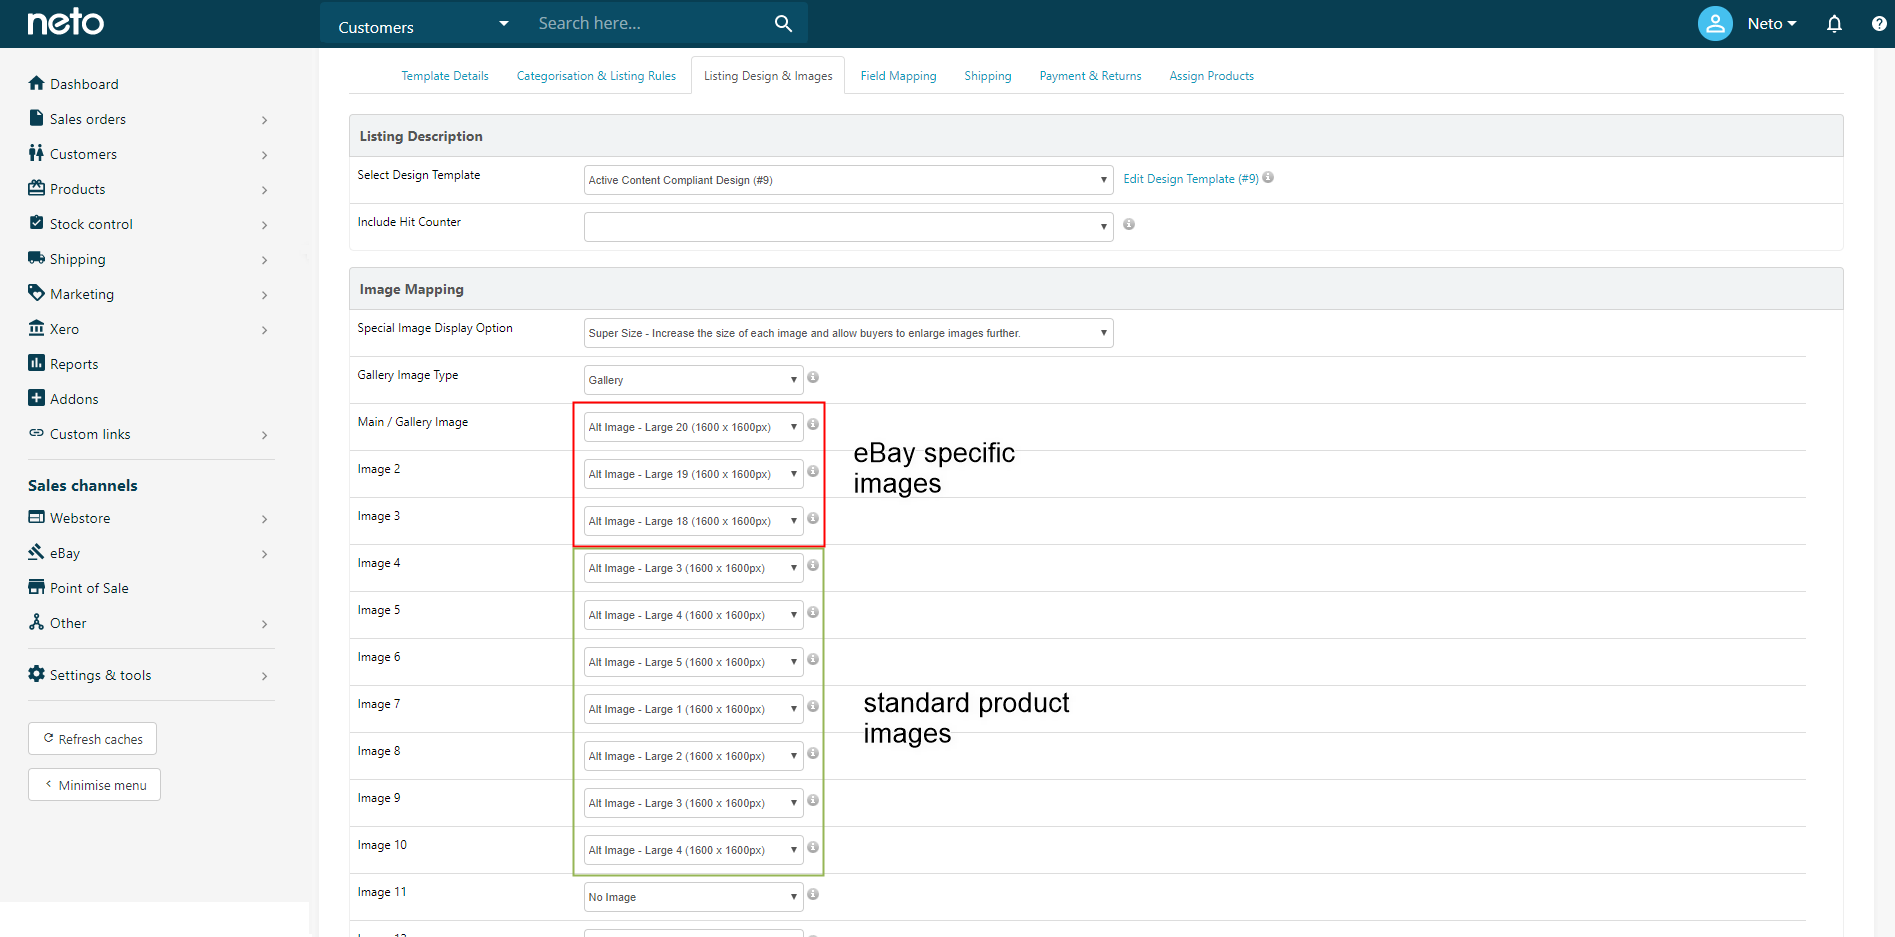The width and height of the screenshot is (1895, 937).
Task: Click the Neto logo in header
Action: (65, 22)
